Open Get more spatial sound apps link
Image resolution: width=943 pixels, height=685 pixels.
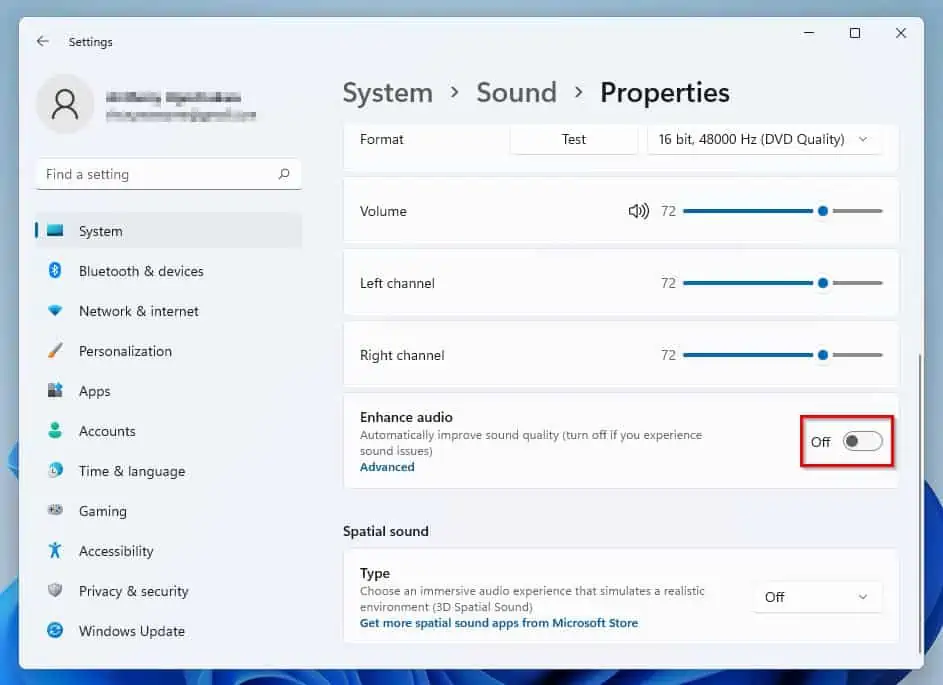pos(499,623)
